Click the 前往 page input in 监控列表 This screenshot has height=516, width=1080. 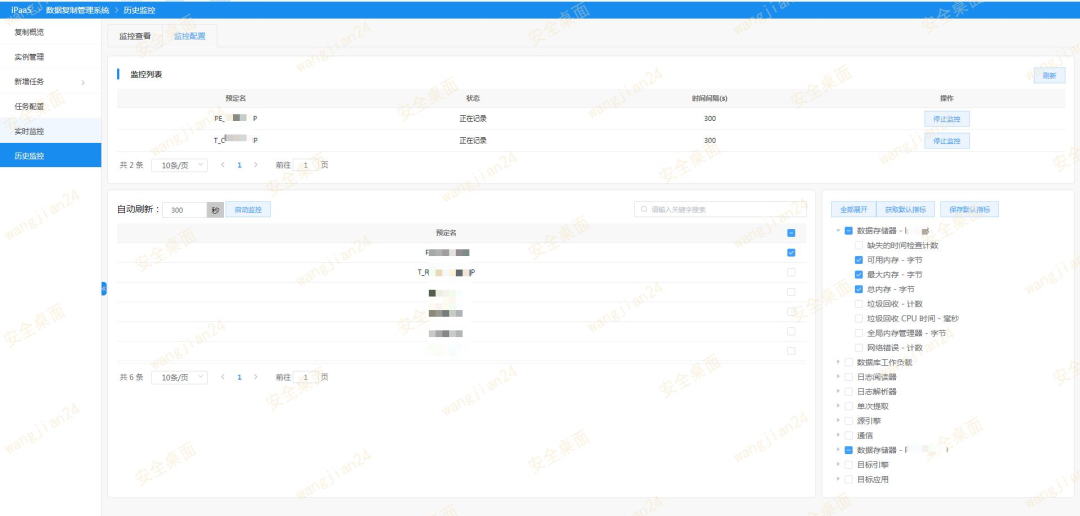point(306,165)
